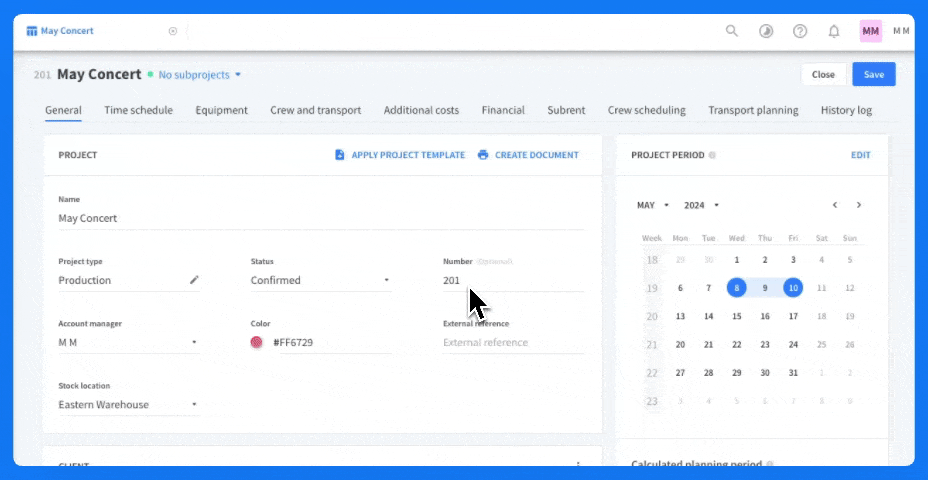Close the May Concert tab with x icon

point(173,31)
